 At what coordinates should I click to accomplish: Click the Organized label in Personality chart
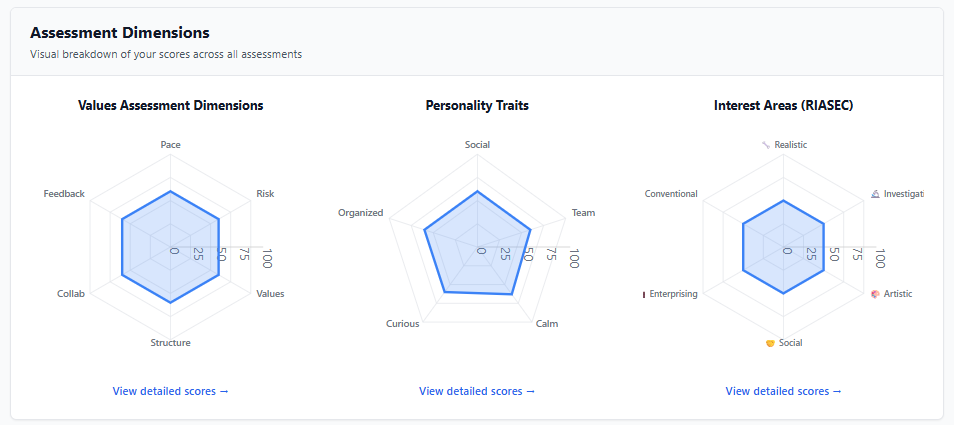click(x=361, y=213)
